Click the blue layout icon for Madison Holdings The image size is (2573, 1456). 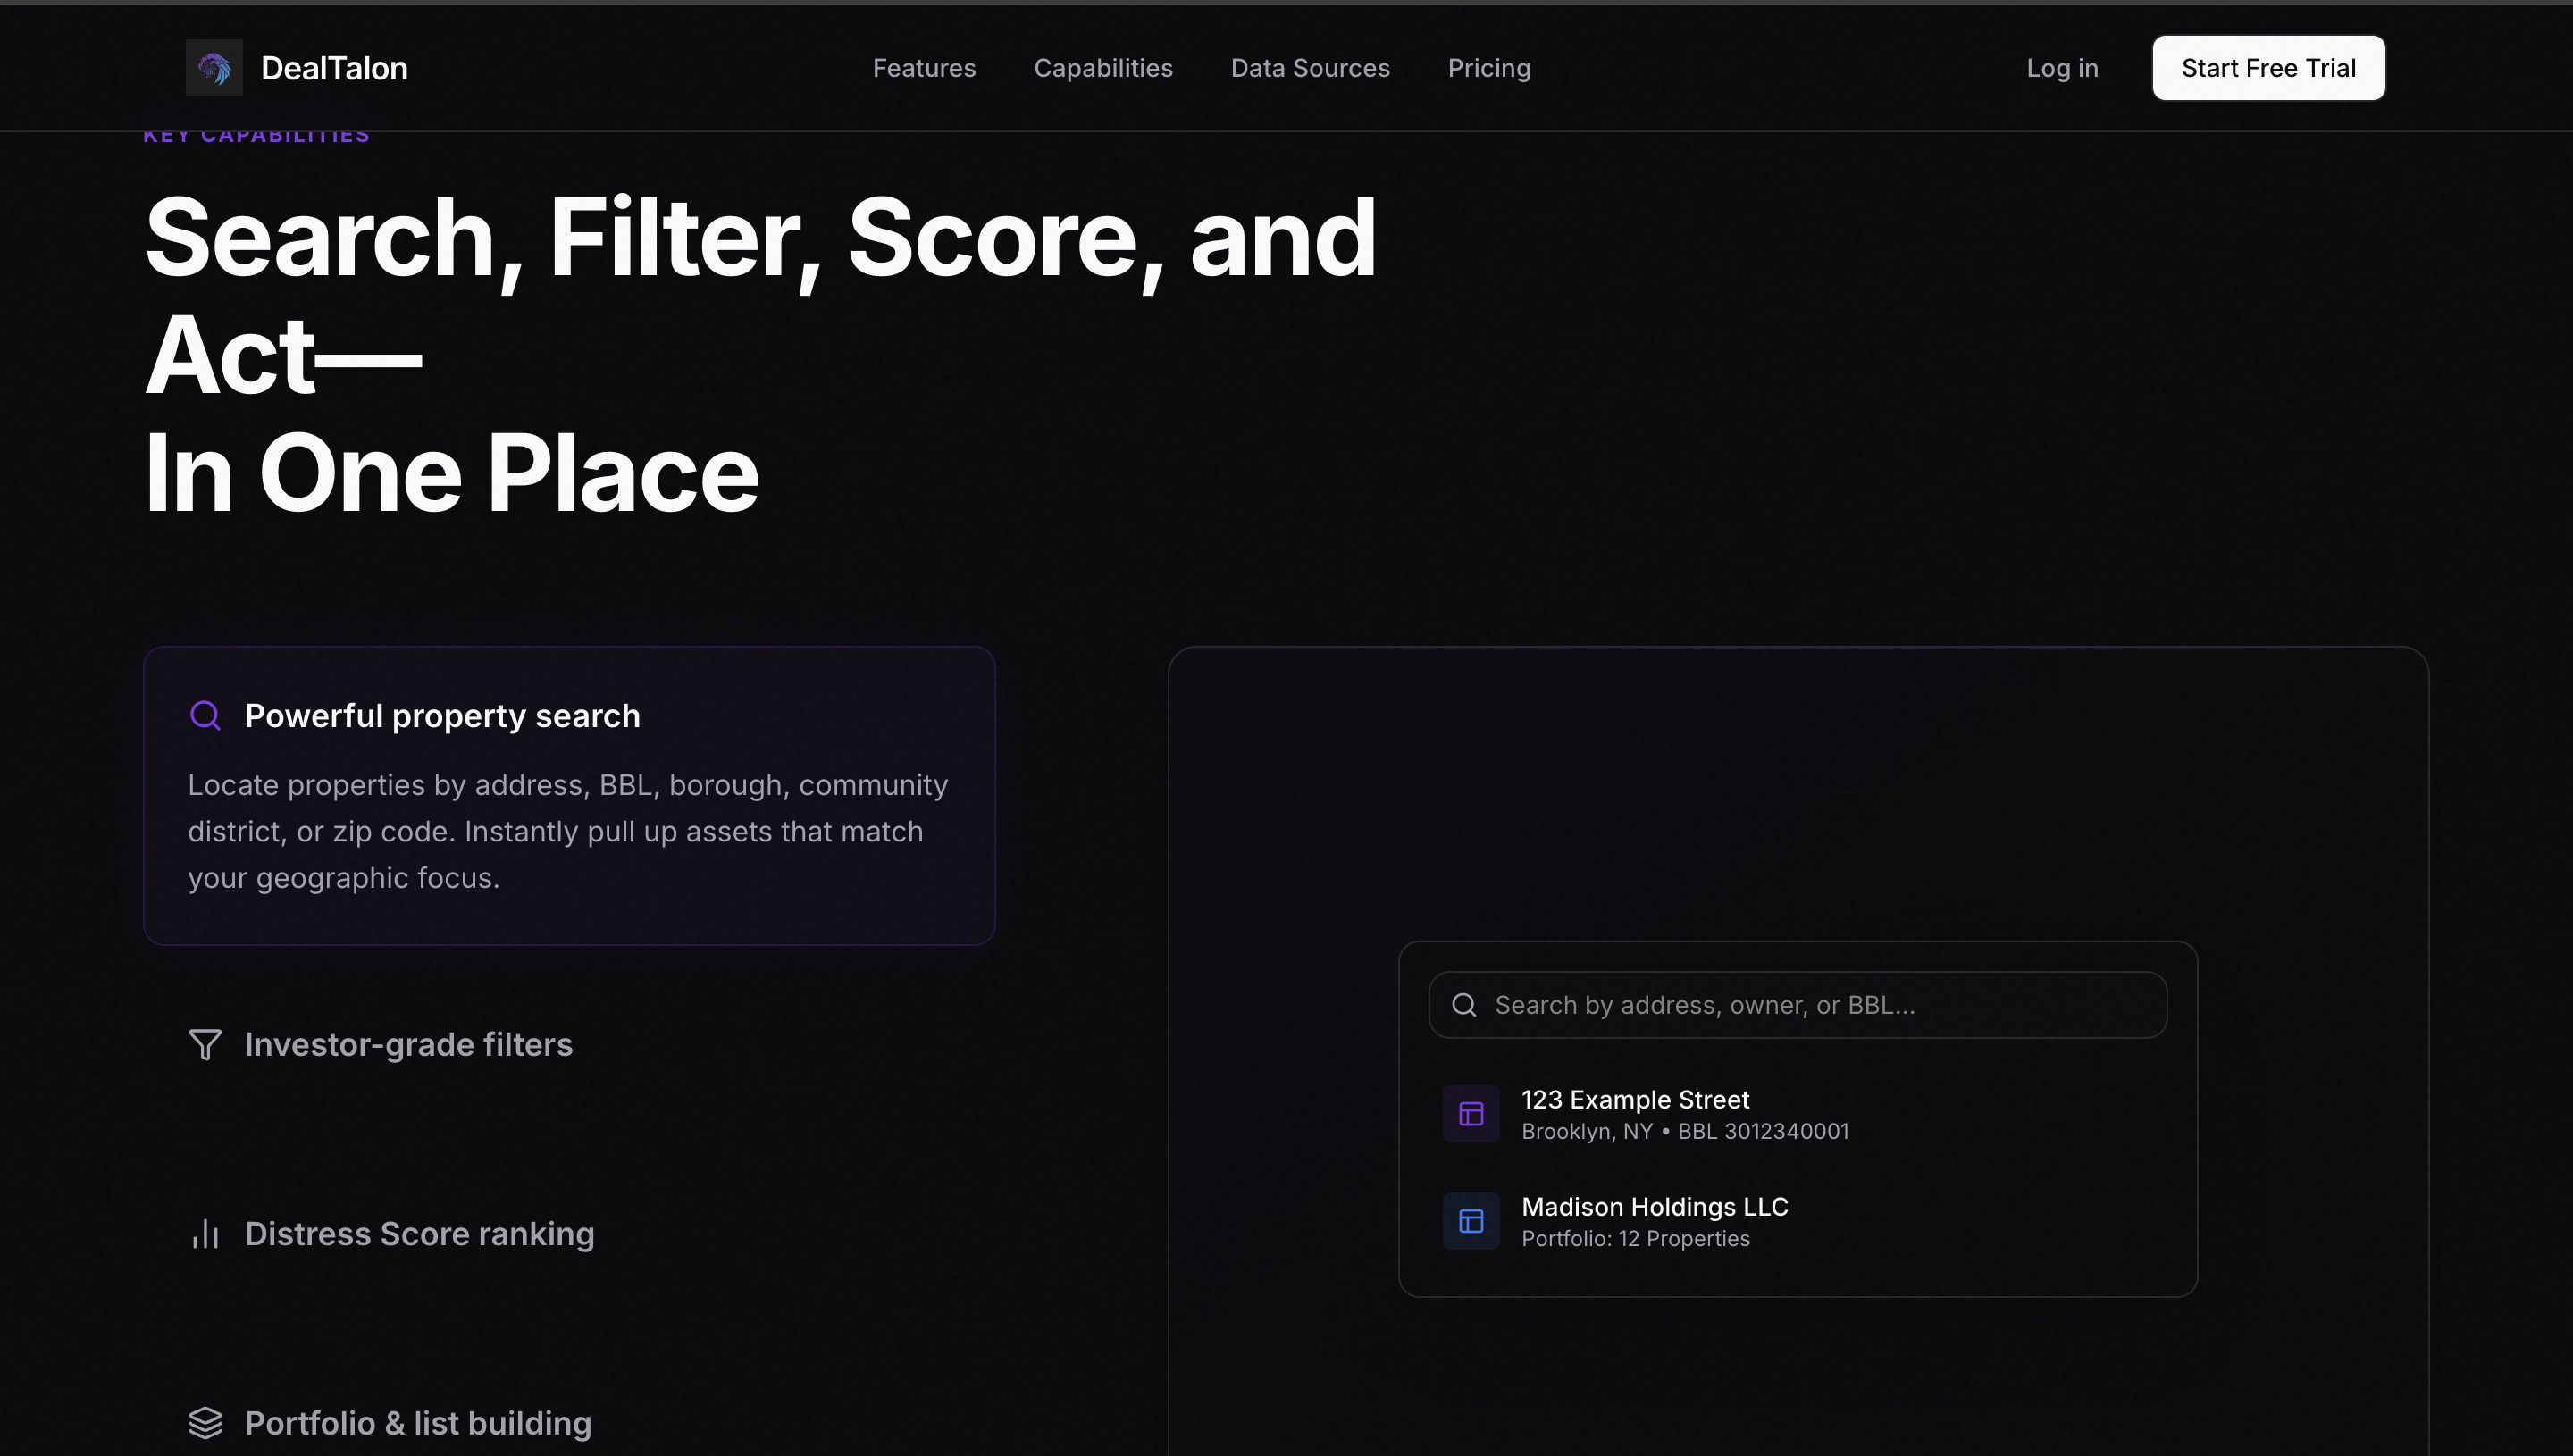1471,1221
